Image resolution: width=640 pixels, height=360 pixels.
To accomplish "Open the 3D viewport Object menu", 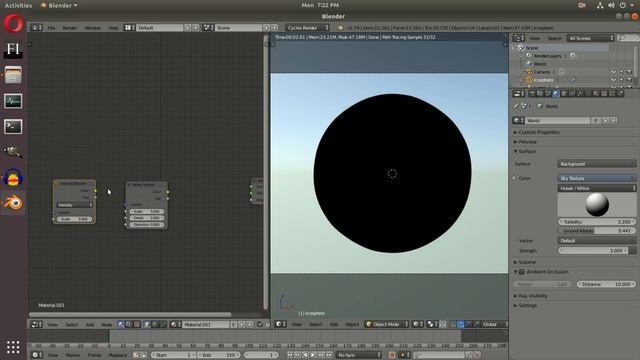I will (352, 324).
